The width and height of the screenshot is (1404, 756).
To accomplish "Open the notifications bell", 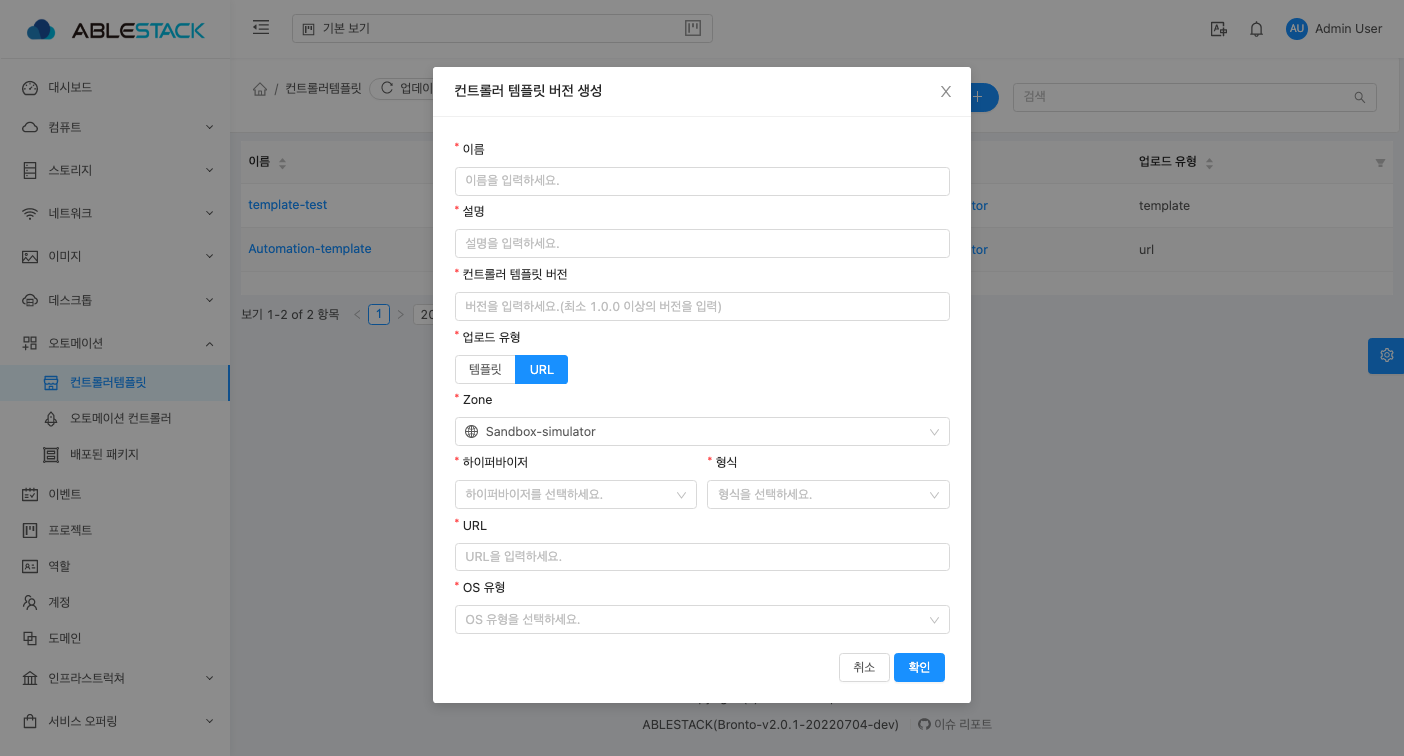I will point(1256,29).
